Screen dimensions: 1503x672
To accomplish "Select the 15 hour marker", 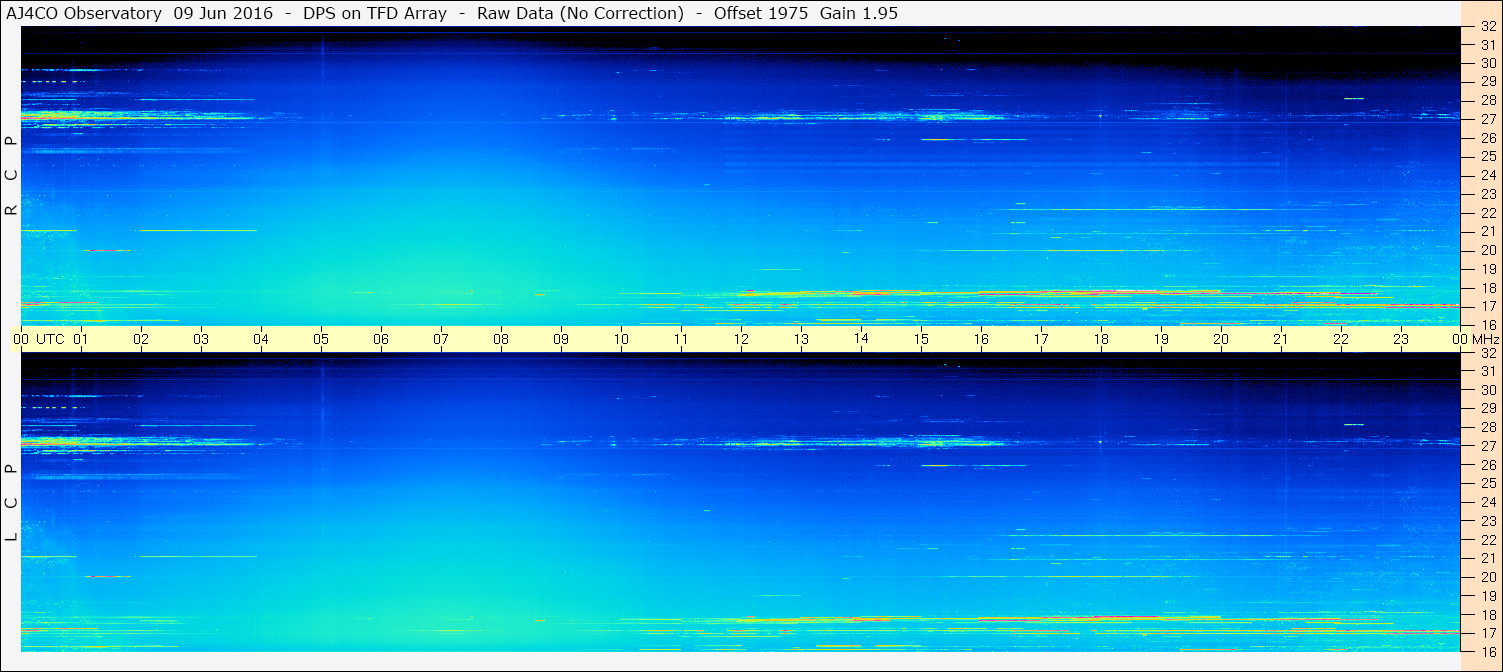I will [921, 339].
